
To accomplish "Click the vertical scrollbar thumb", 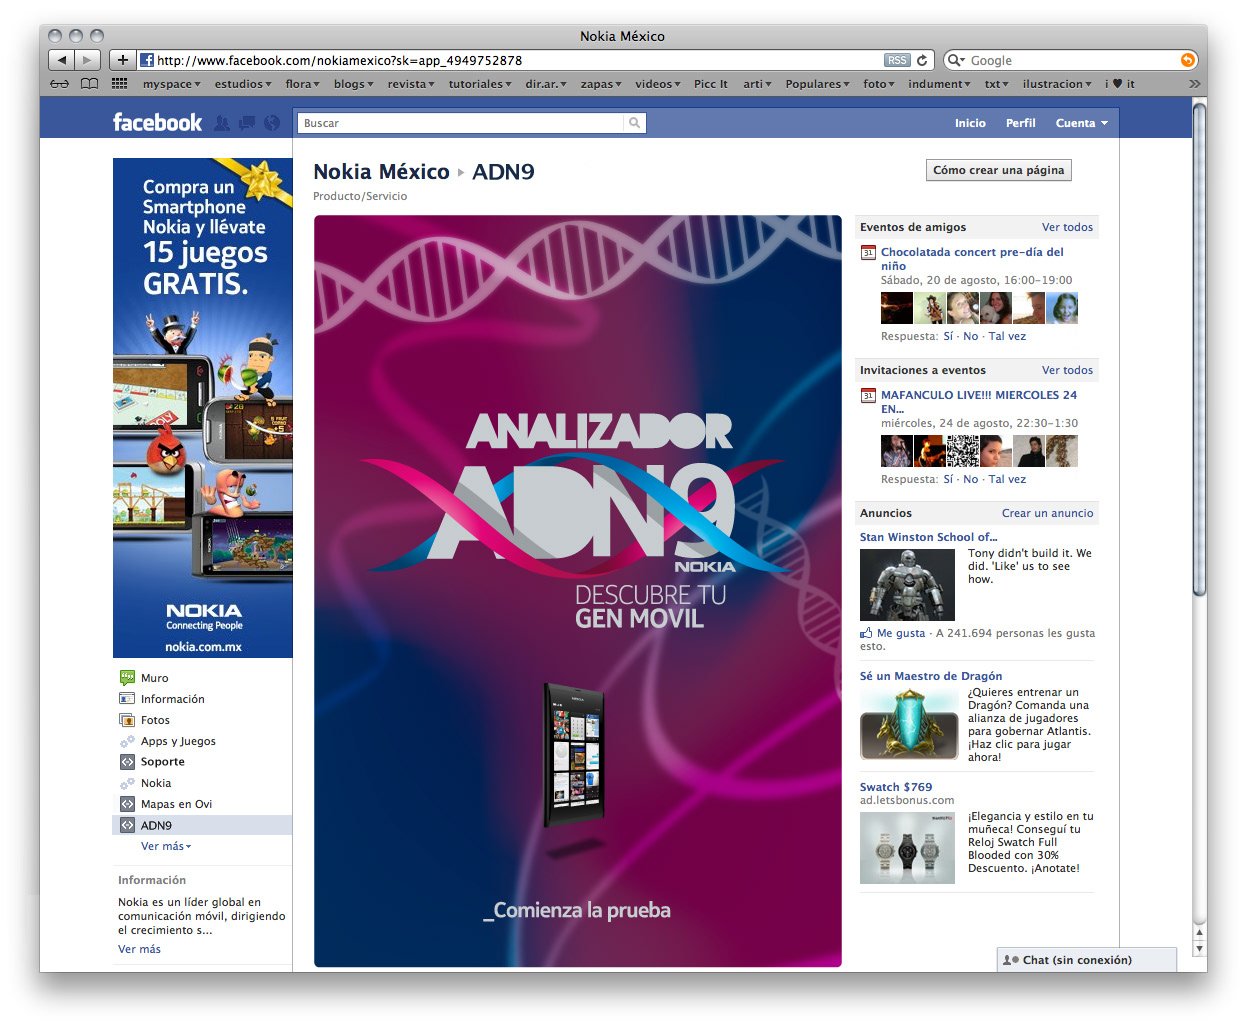I will coord(1199,350).
